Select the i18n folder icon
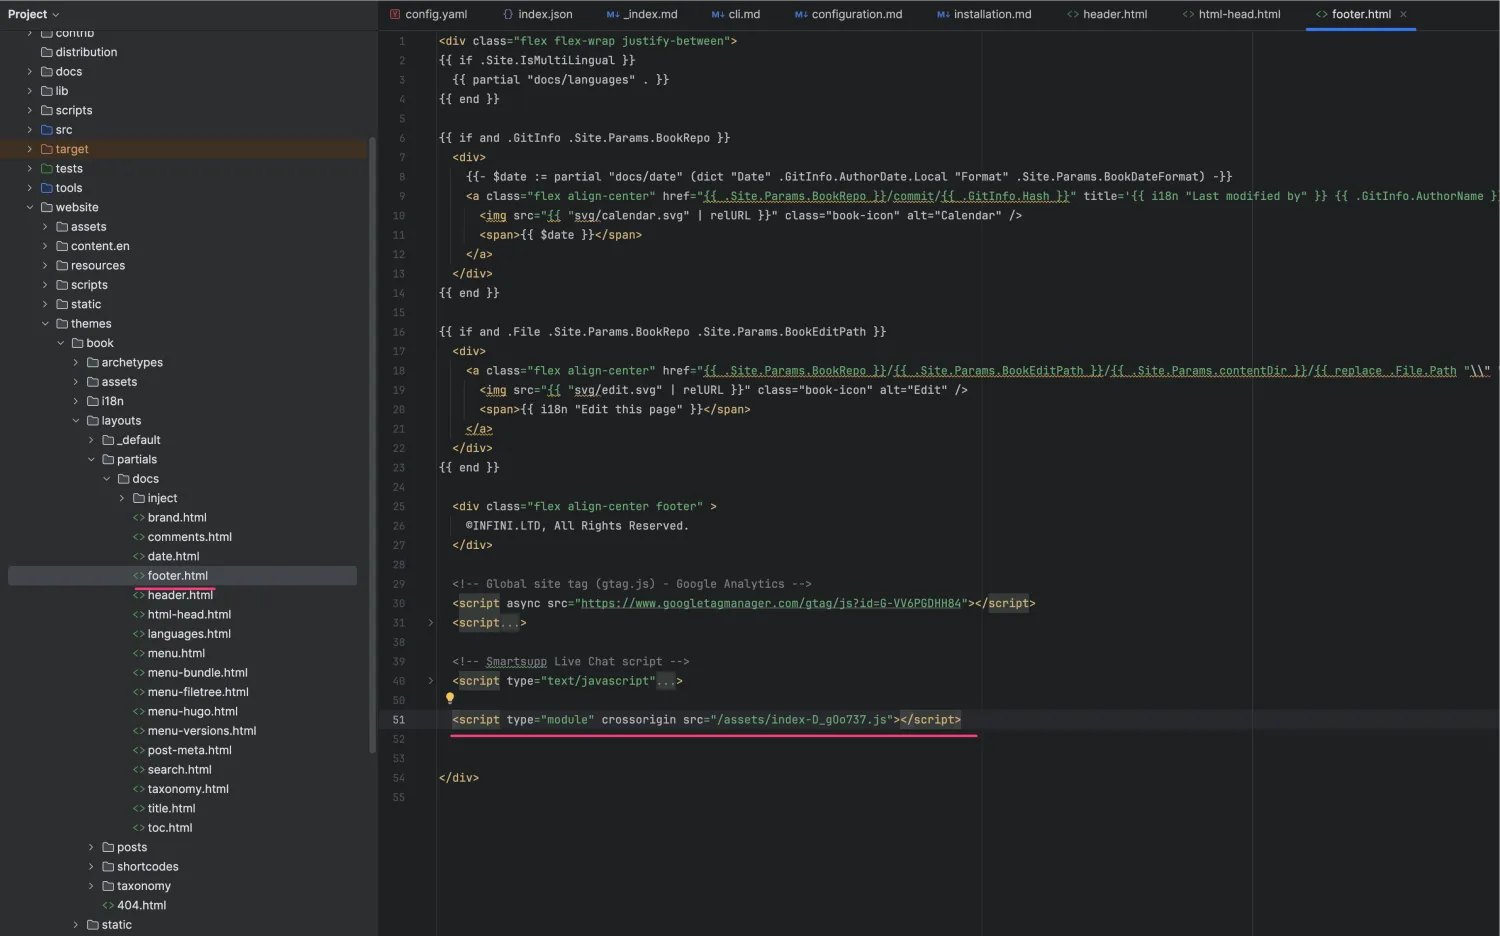Screen dimensions: 1500x936 coord(93,401)
